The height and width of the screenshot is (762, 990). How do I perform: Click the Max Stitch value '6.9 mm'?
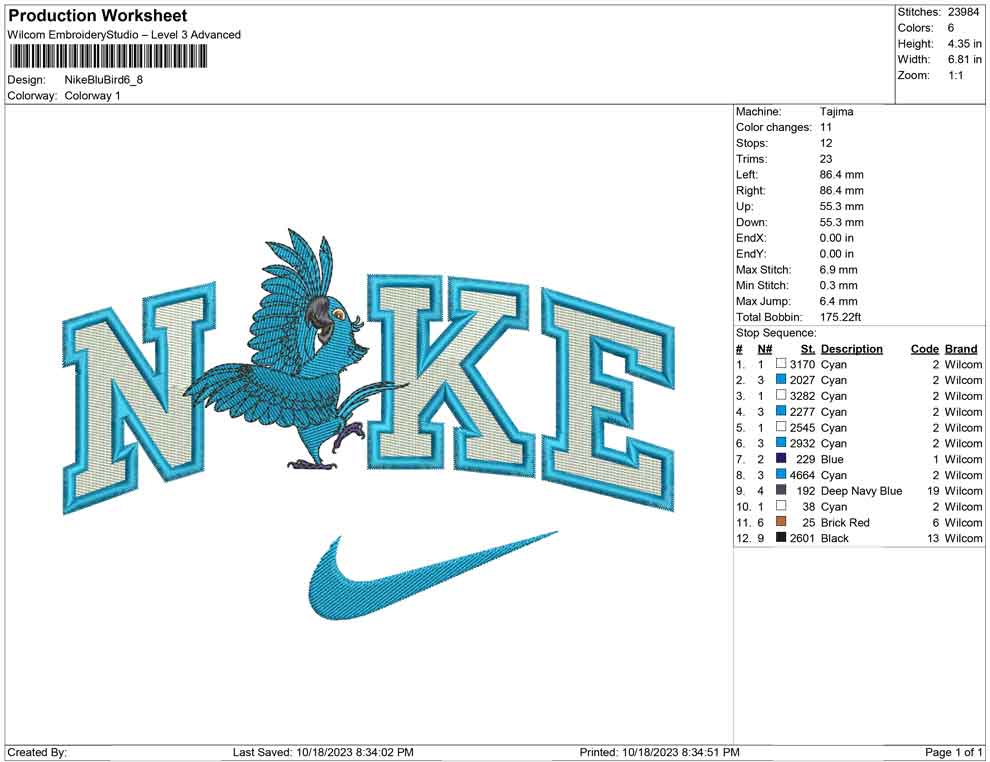pyautogui.click(x=838, y=270)
